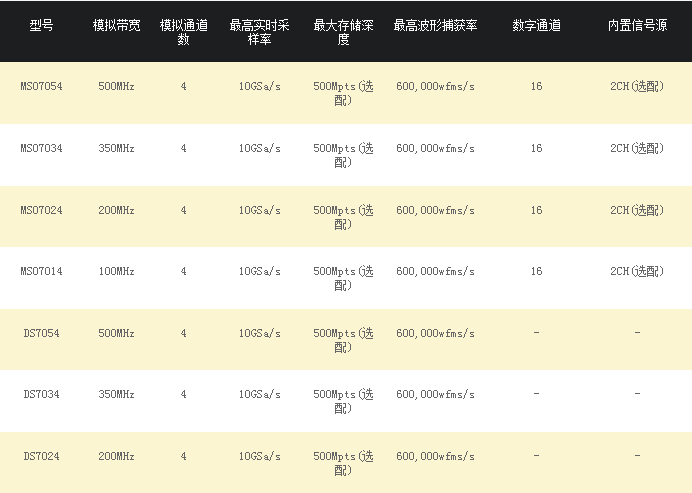
Task: Click the 500MHz bandwidth cell in DS7054 row
Action: point(117,333)
